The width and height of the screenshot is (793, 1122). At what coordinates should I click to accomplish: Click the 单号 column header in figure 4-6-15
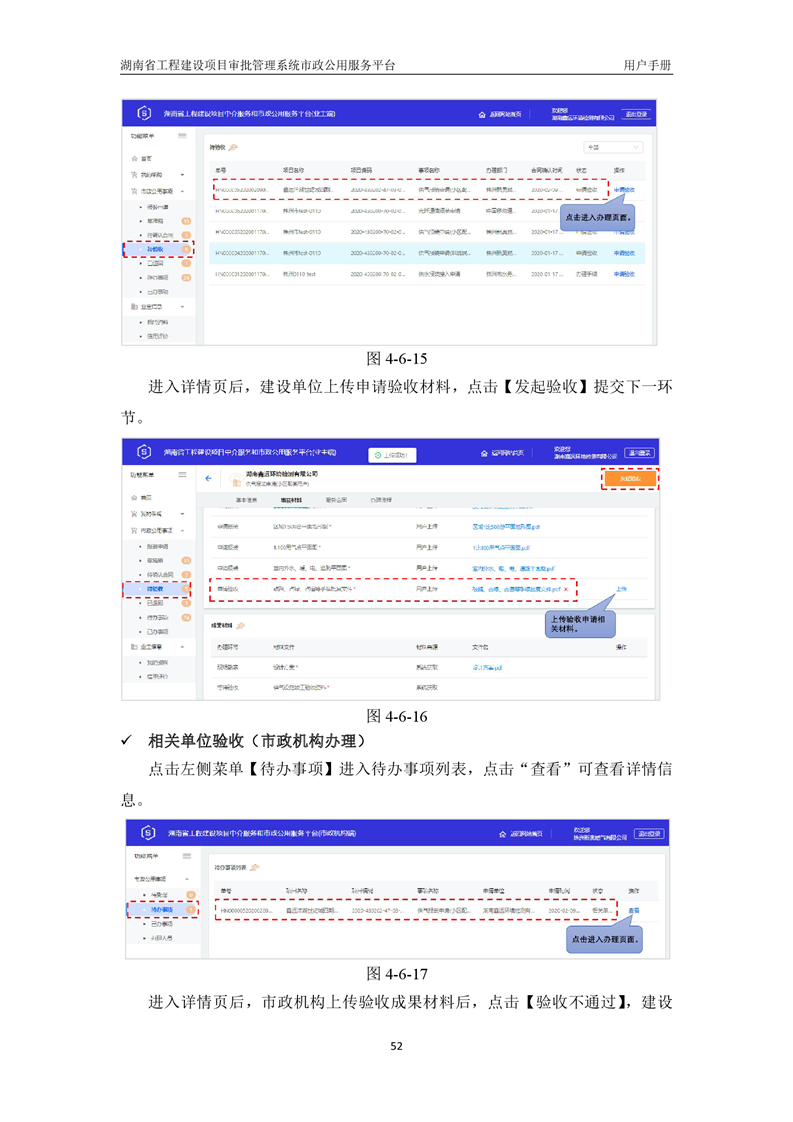pyautogui.click(x=221, y=170)
